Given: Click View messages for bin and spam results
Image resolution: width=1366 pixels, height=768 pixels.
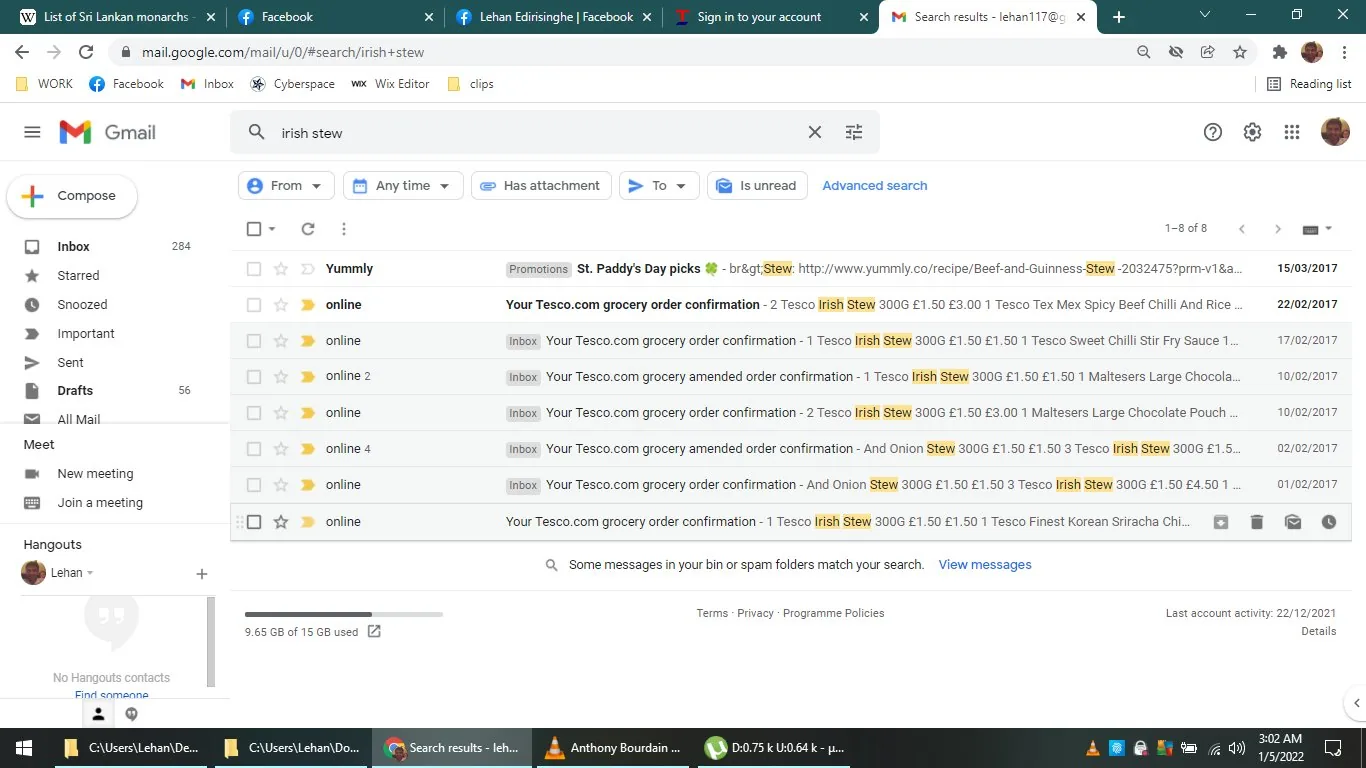Looking at the screenshot, I should click(x=984, y=564).
